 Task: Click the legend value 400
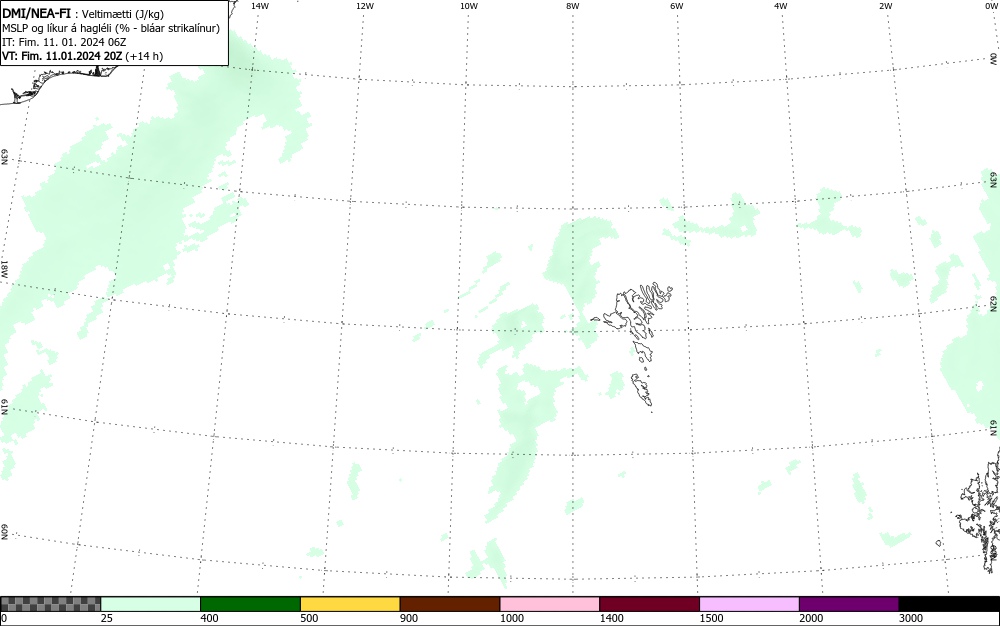(x=209, y=618)
